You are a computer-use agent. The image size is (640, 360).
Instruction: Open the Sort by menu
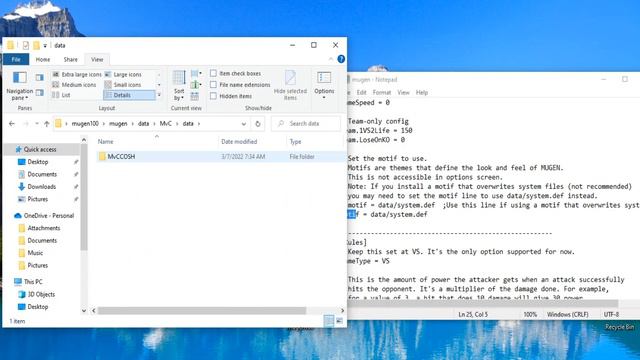(x=179, y=86)
